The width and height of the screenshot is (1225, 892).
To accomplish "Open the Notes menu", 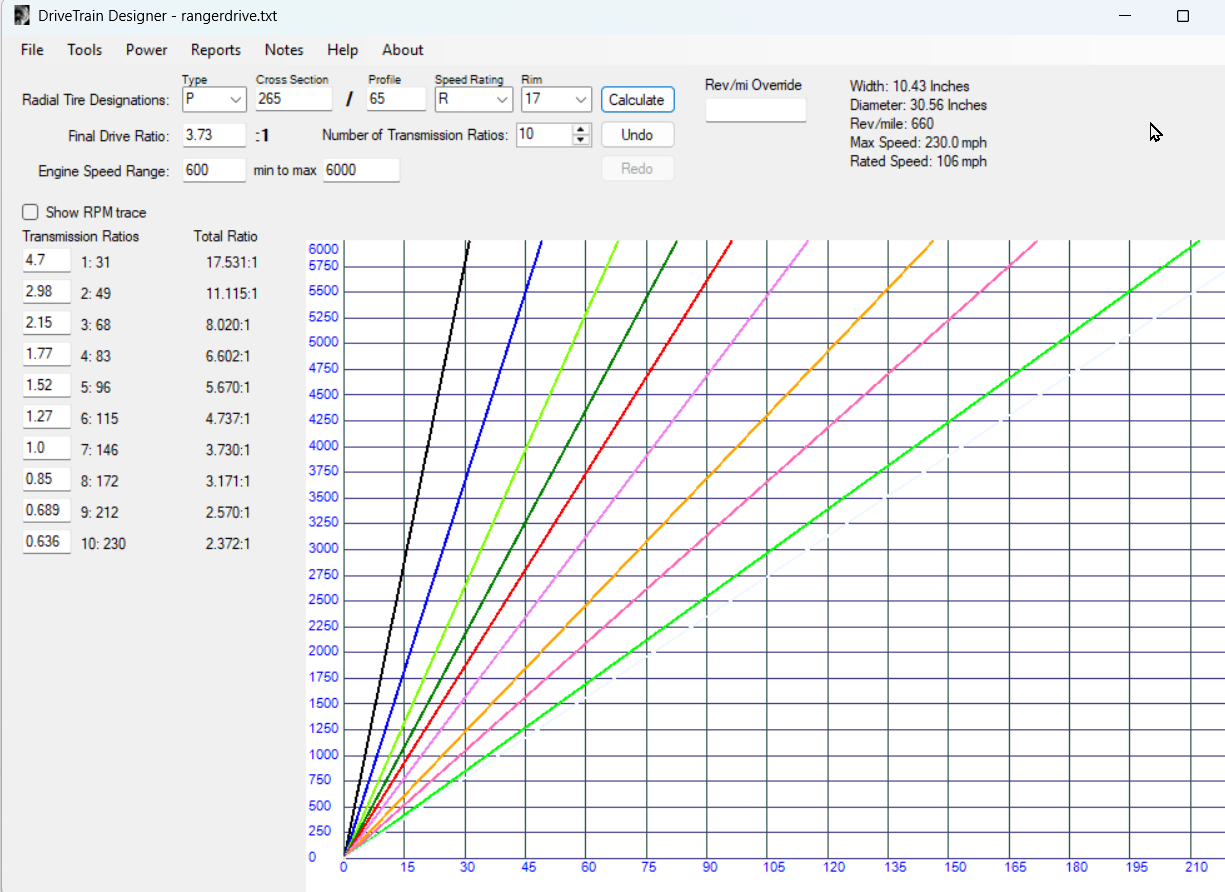I will click(x=284, y=50).
